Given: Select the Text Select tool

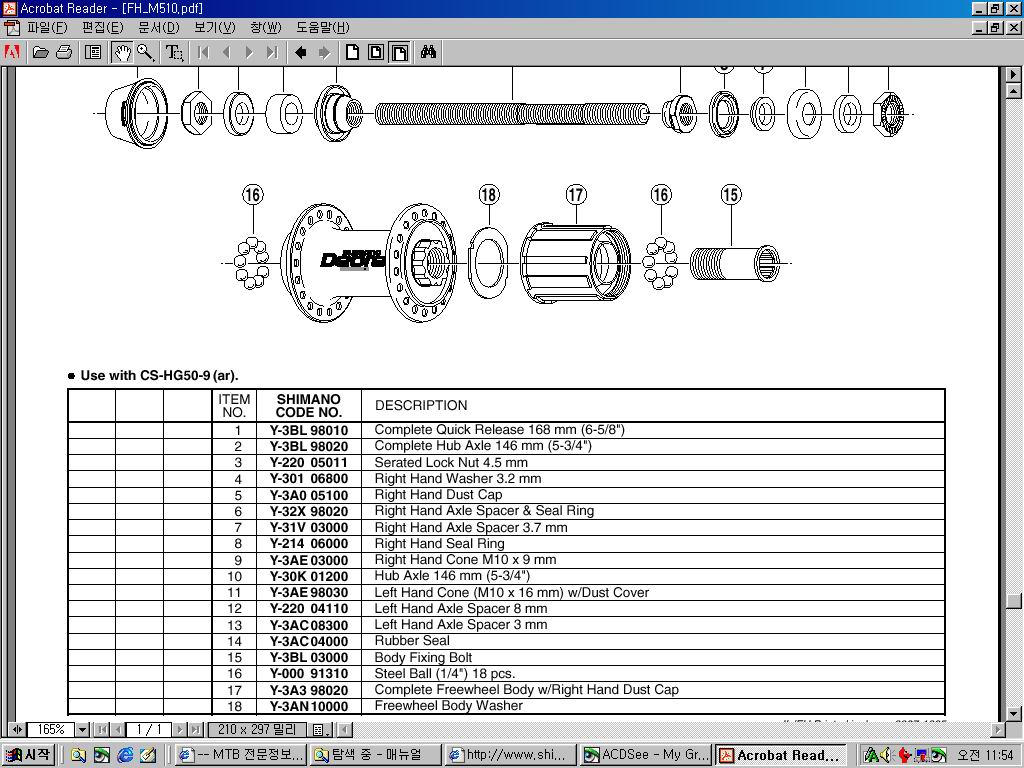Looking at the screenshot, I should pyautogui.click(x=174, y=52).
